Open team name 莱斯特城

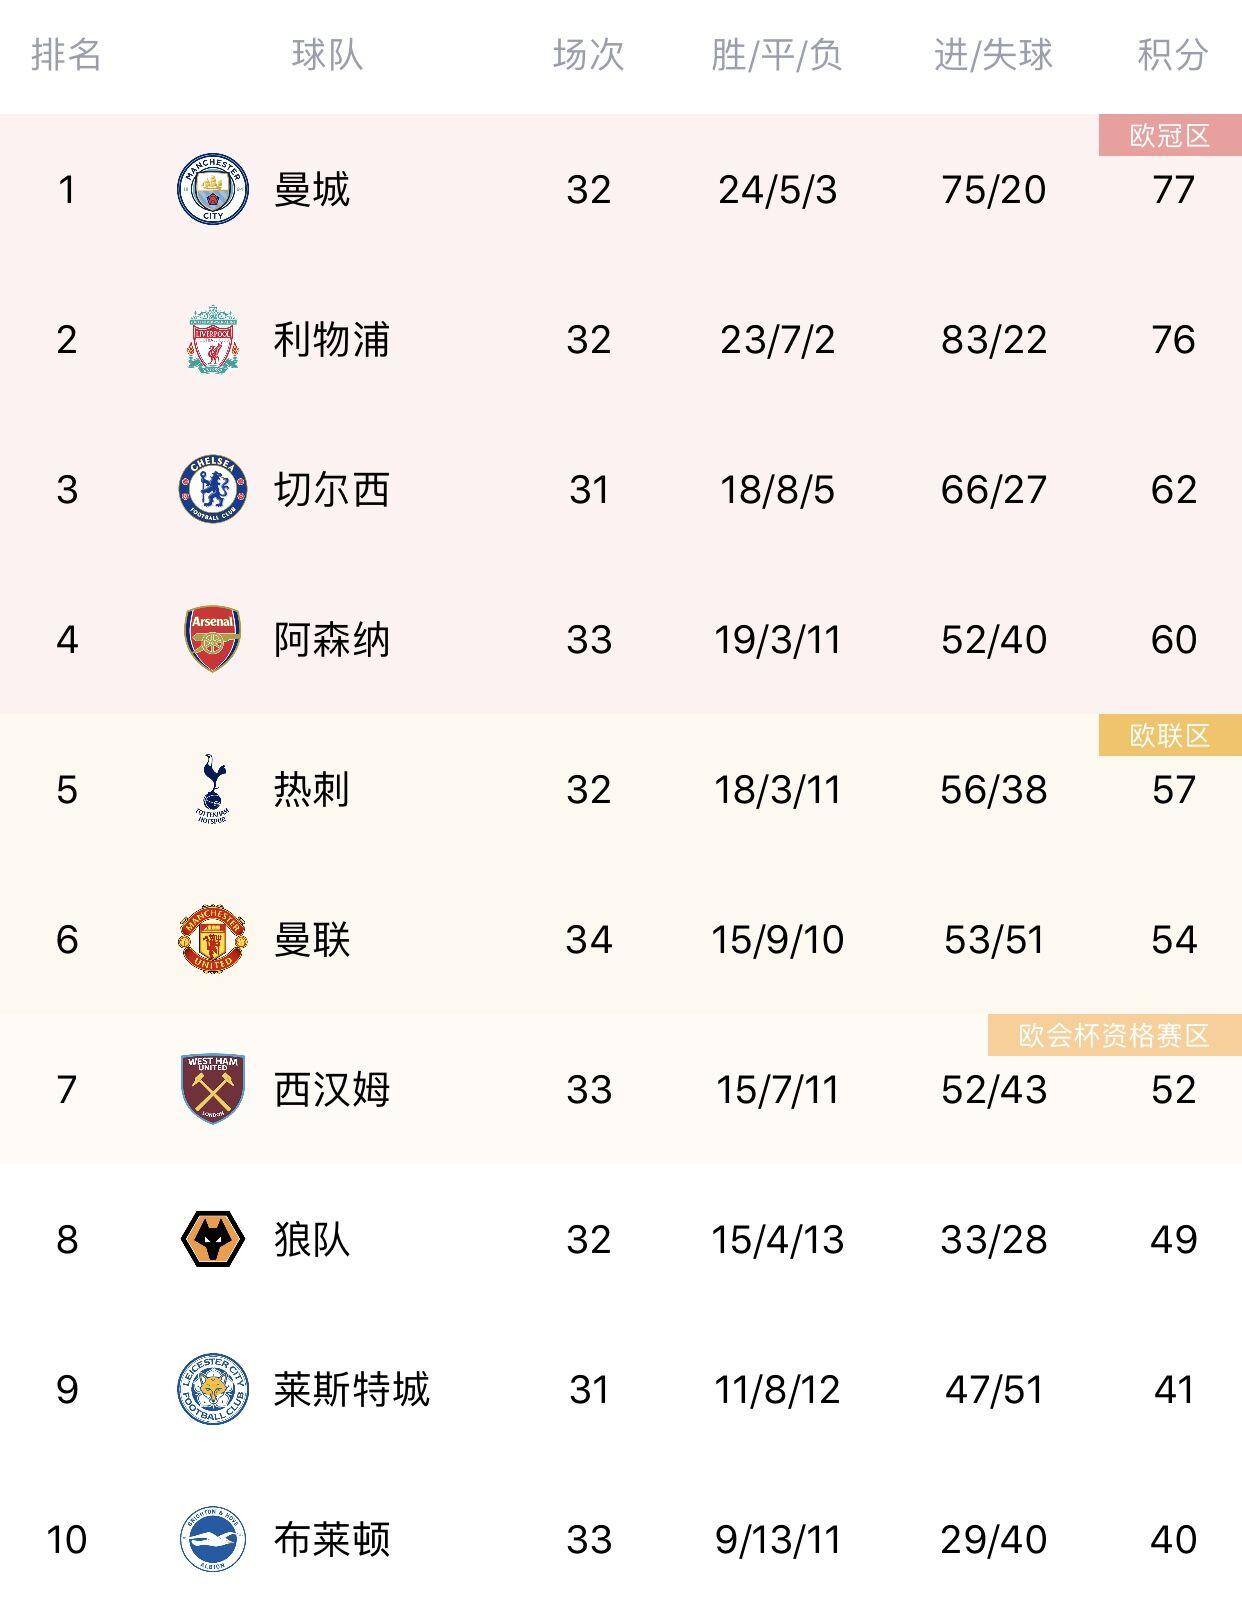(x=351, y=1390)
